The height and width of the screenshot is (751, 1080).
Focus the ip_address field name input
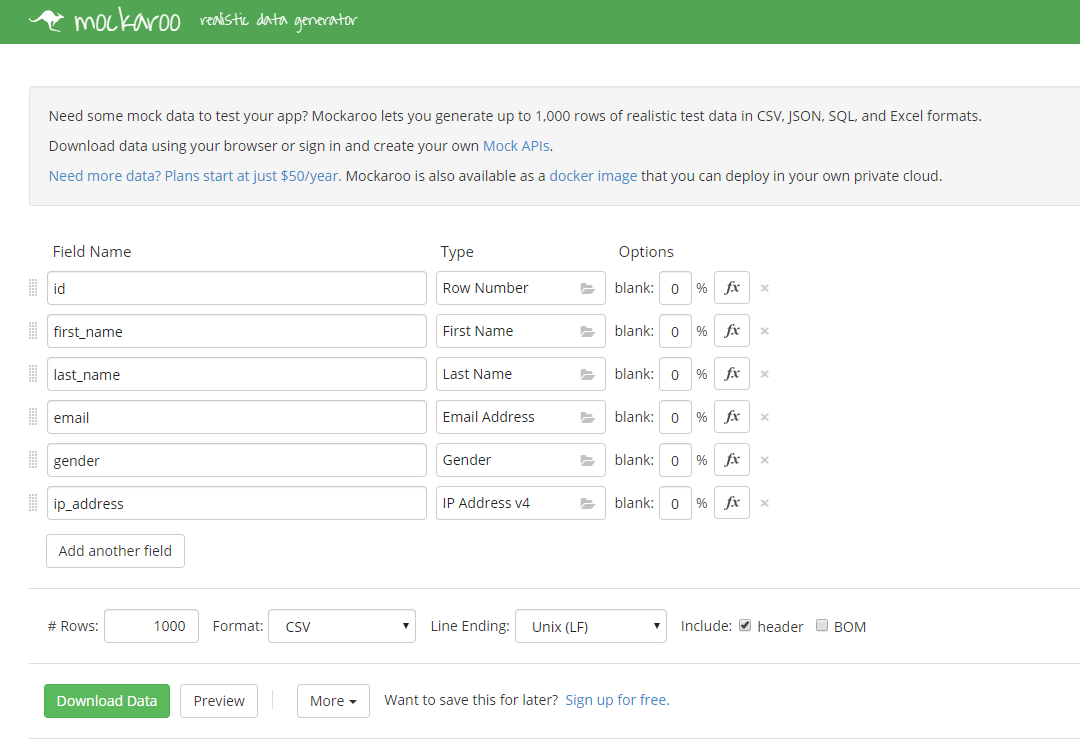[x=237, y=503]
